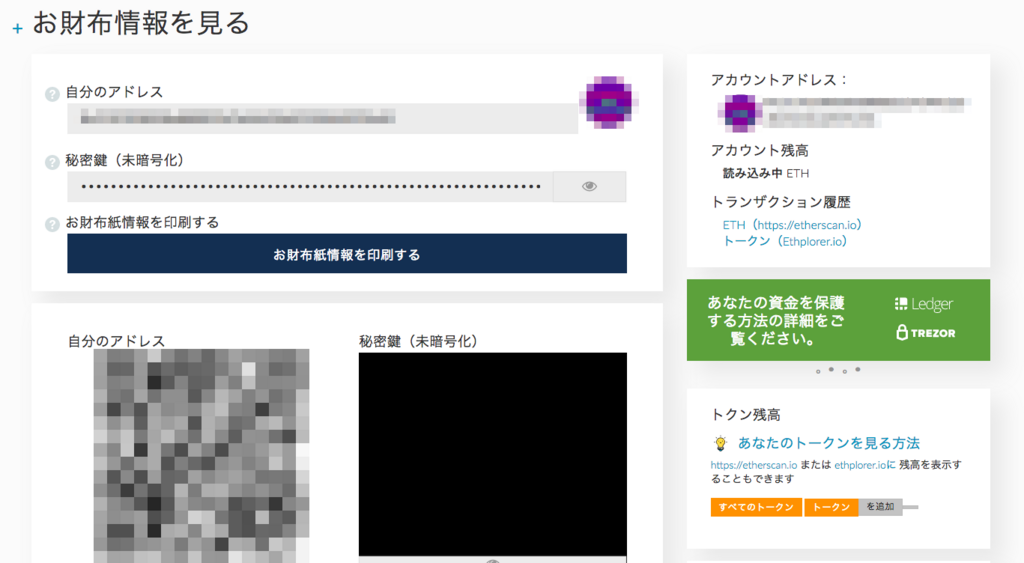
Task: Open あなたのトークンを見る方法 link
Action: pyautogui.click(x=829, y=443)
